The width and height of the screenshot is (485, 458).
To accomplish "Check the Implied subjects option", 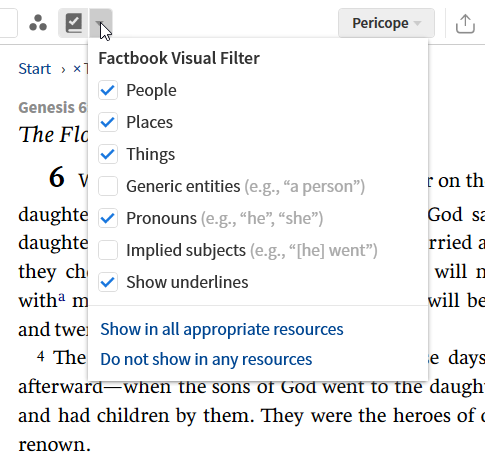I will pyautogui.click(x=108, y=250).
